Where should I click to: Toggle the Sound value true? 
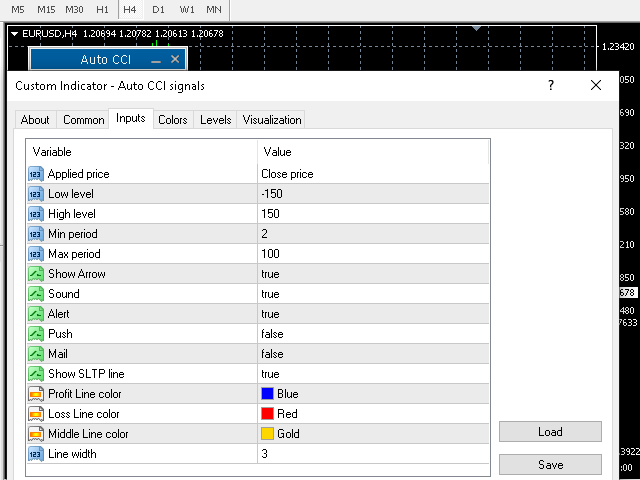coord(270,294)
